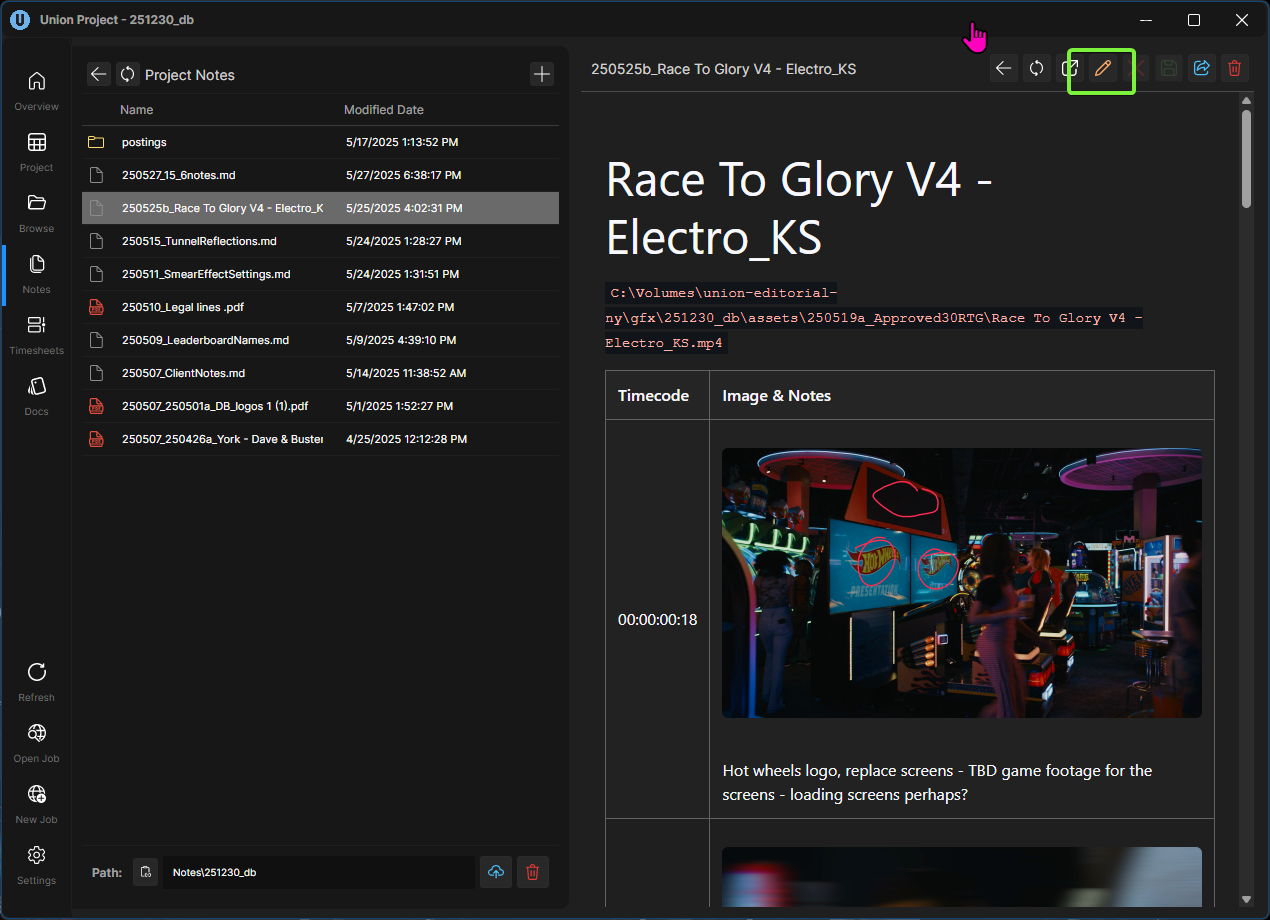Screen dimensions: 1270x920
Task: Sort files by the Name column header
Action: (x=137, y=110)
